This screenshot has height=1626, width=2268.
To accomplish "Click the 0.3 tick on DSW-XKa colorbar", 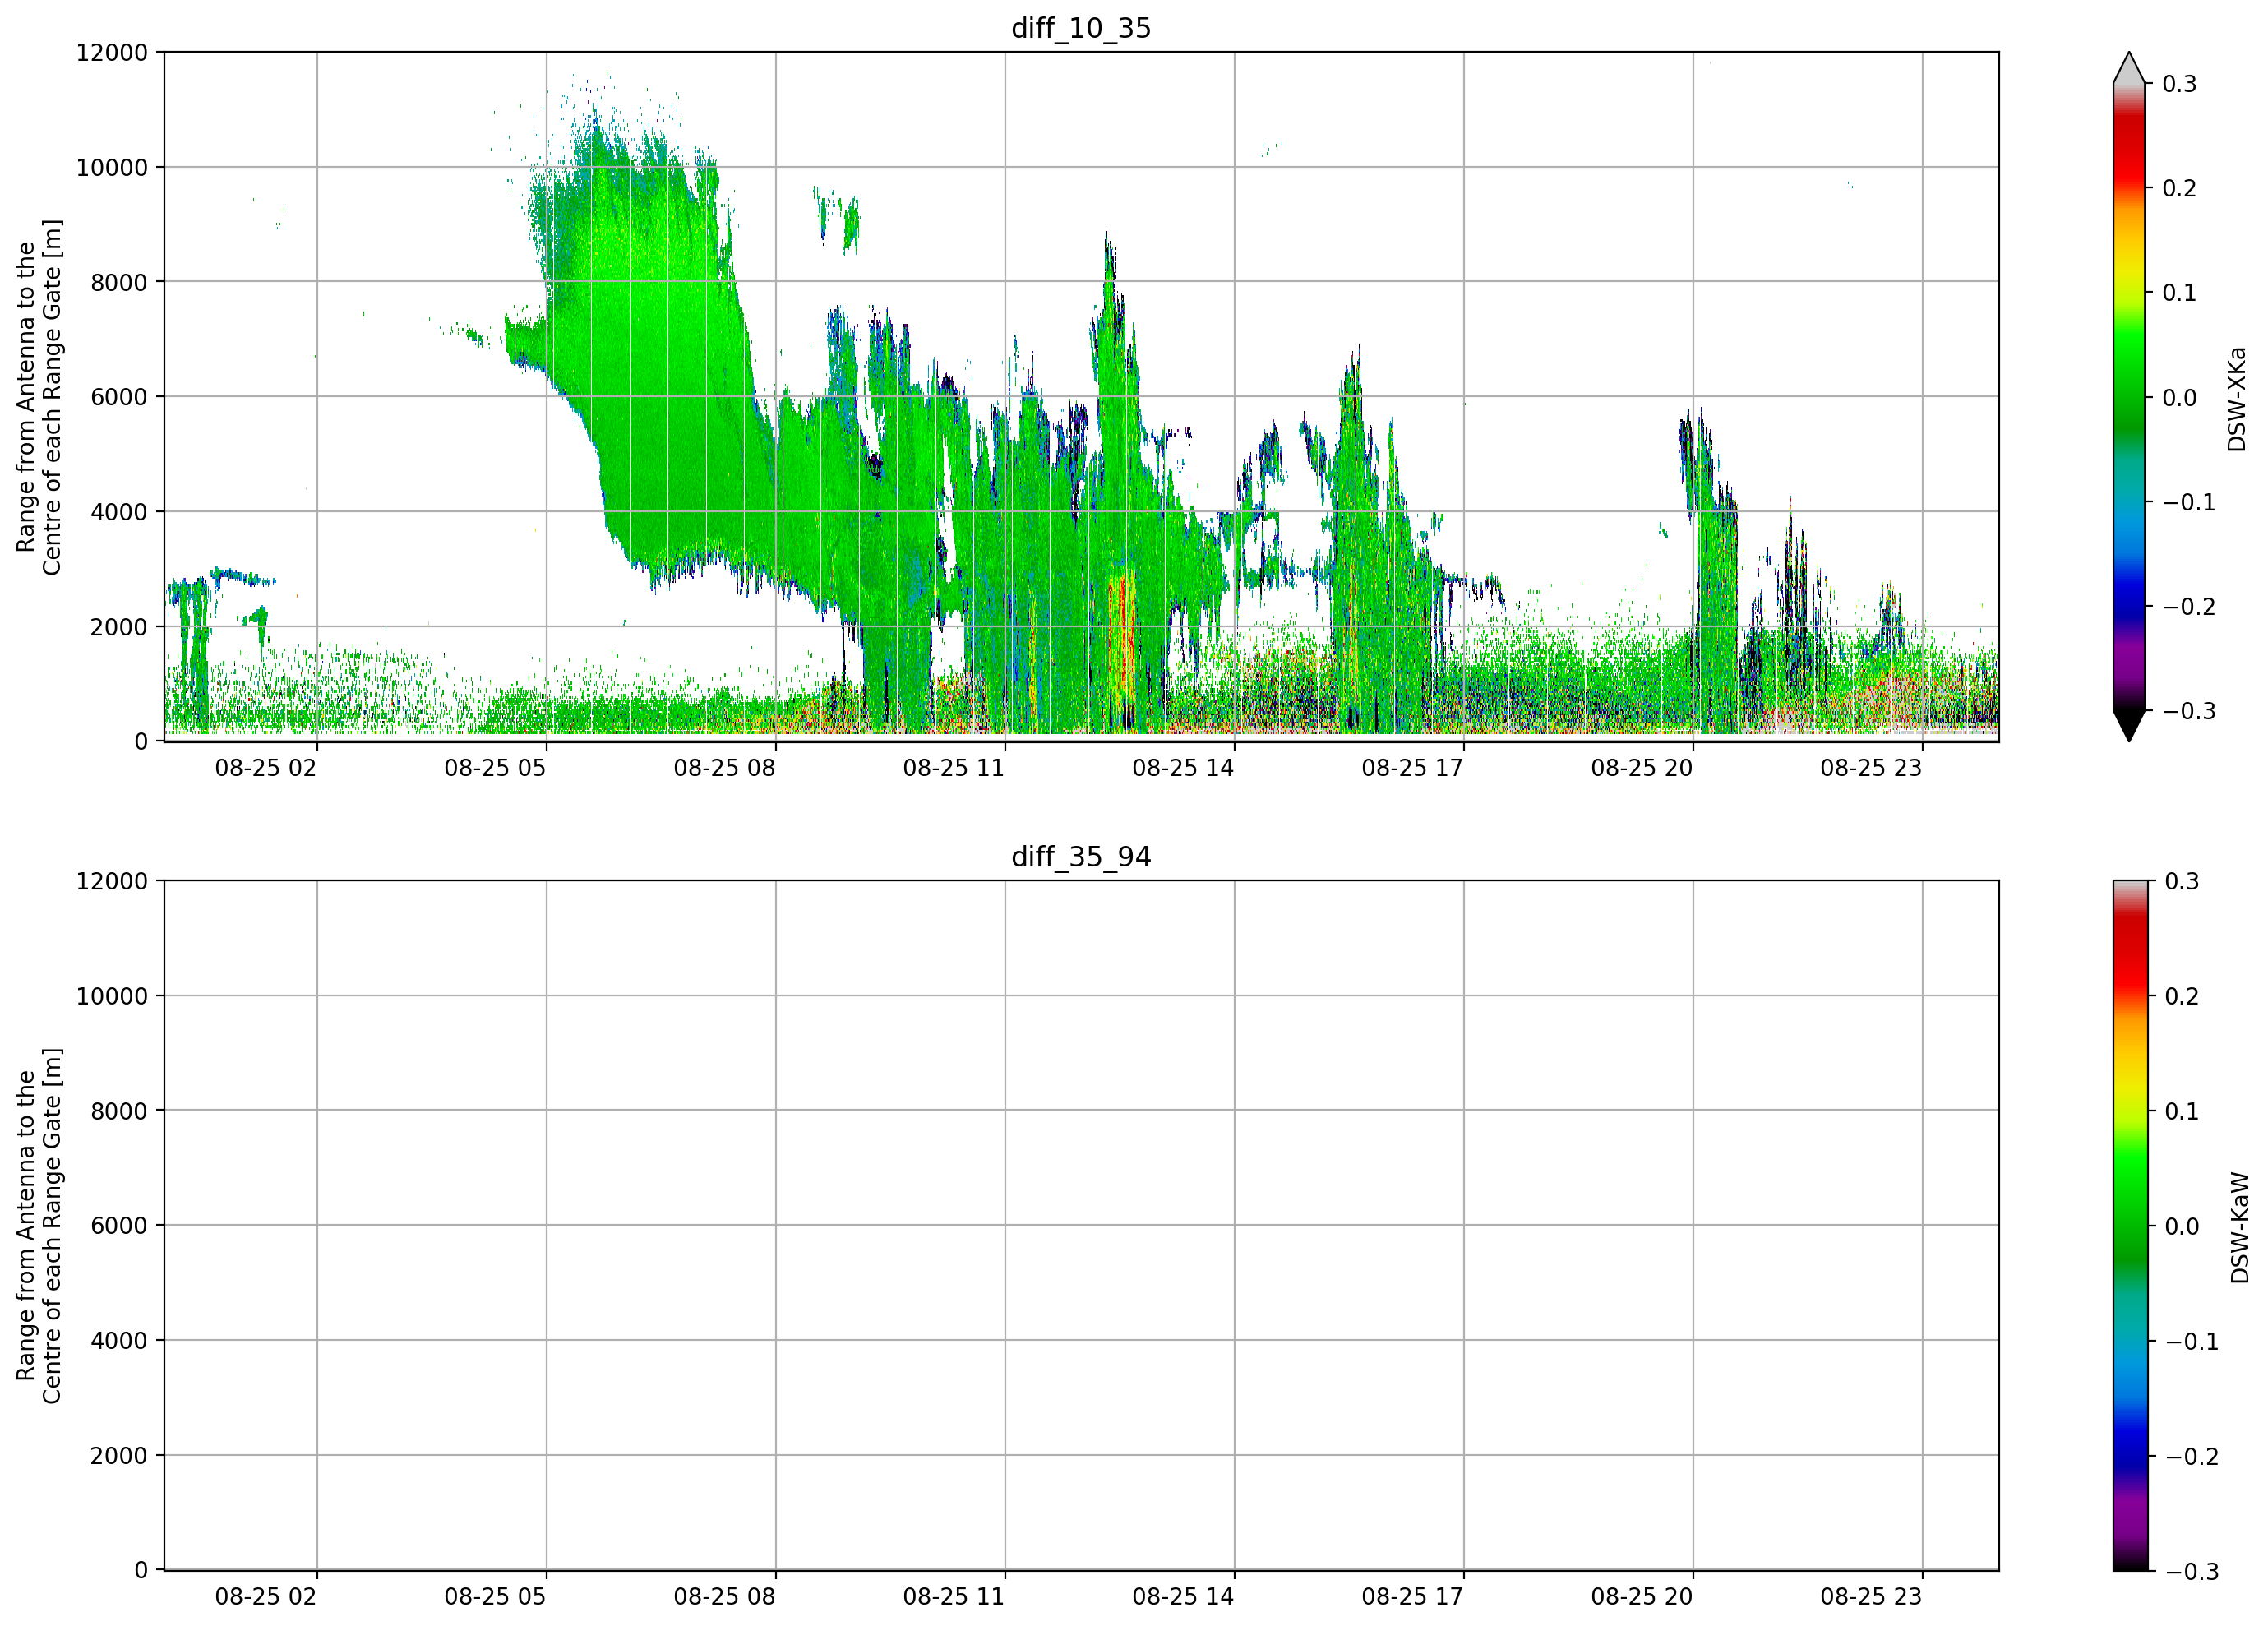I will pyautogui.click(x=2179, y=84).
